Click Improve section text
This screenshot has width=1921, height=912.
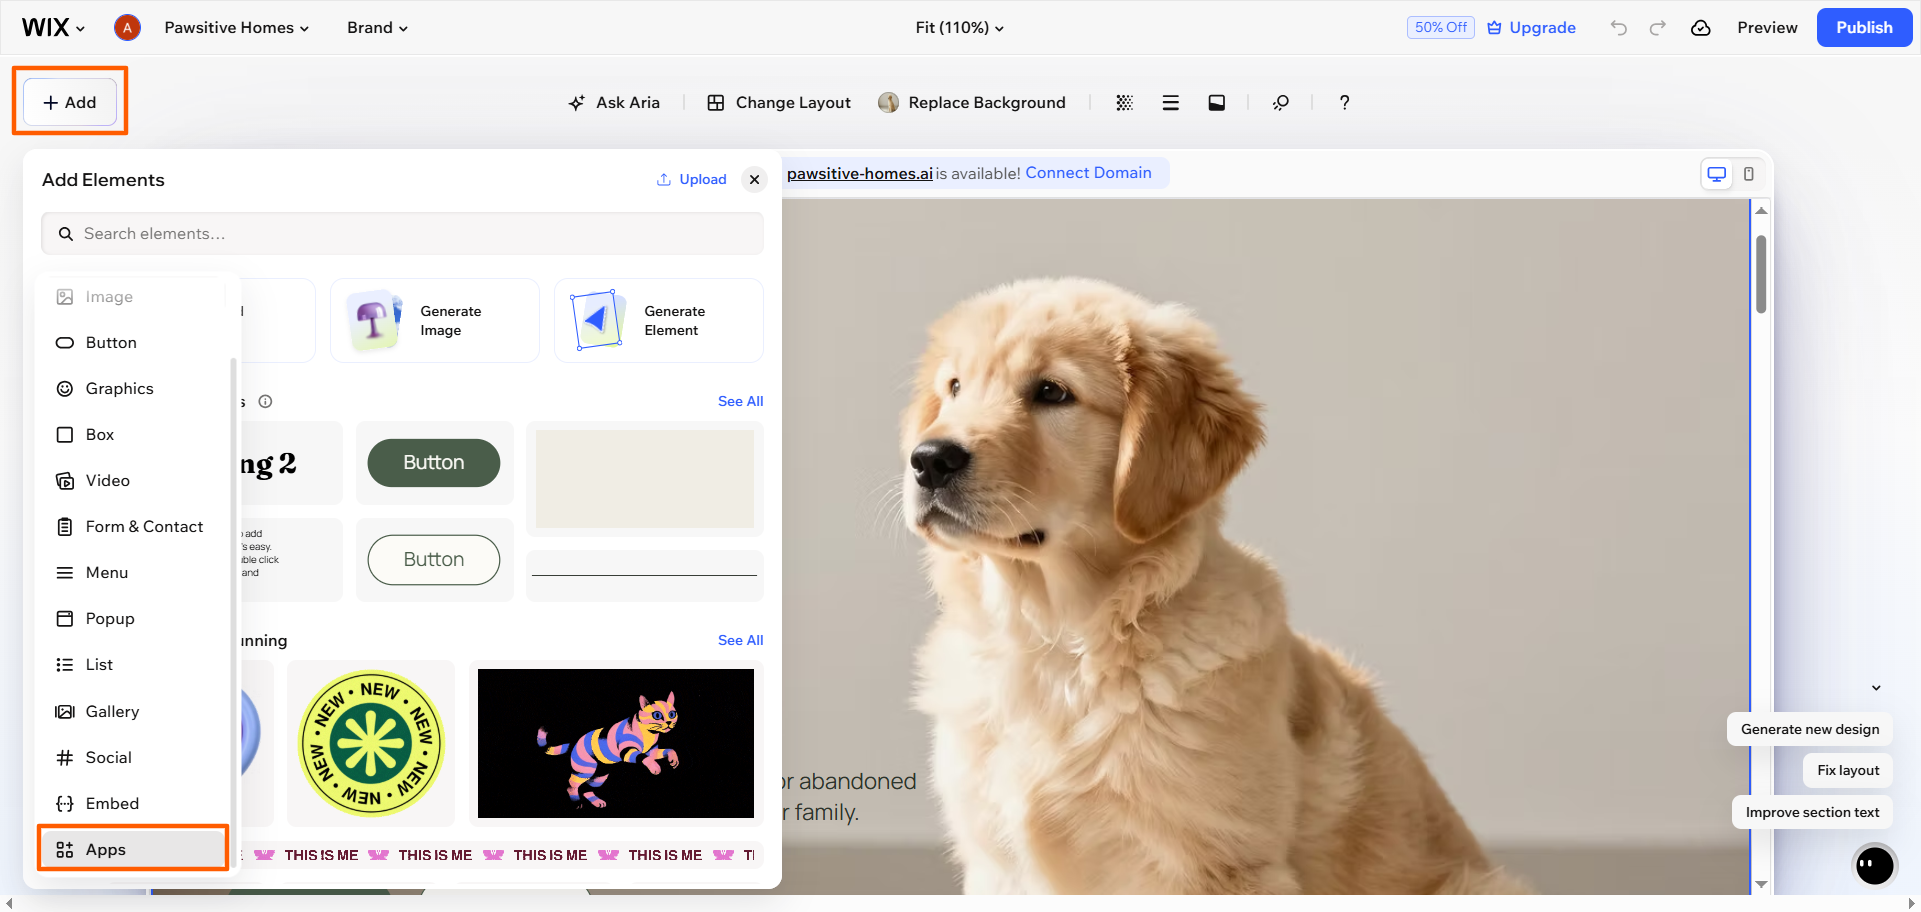[x=1812, y=812]
